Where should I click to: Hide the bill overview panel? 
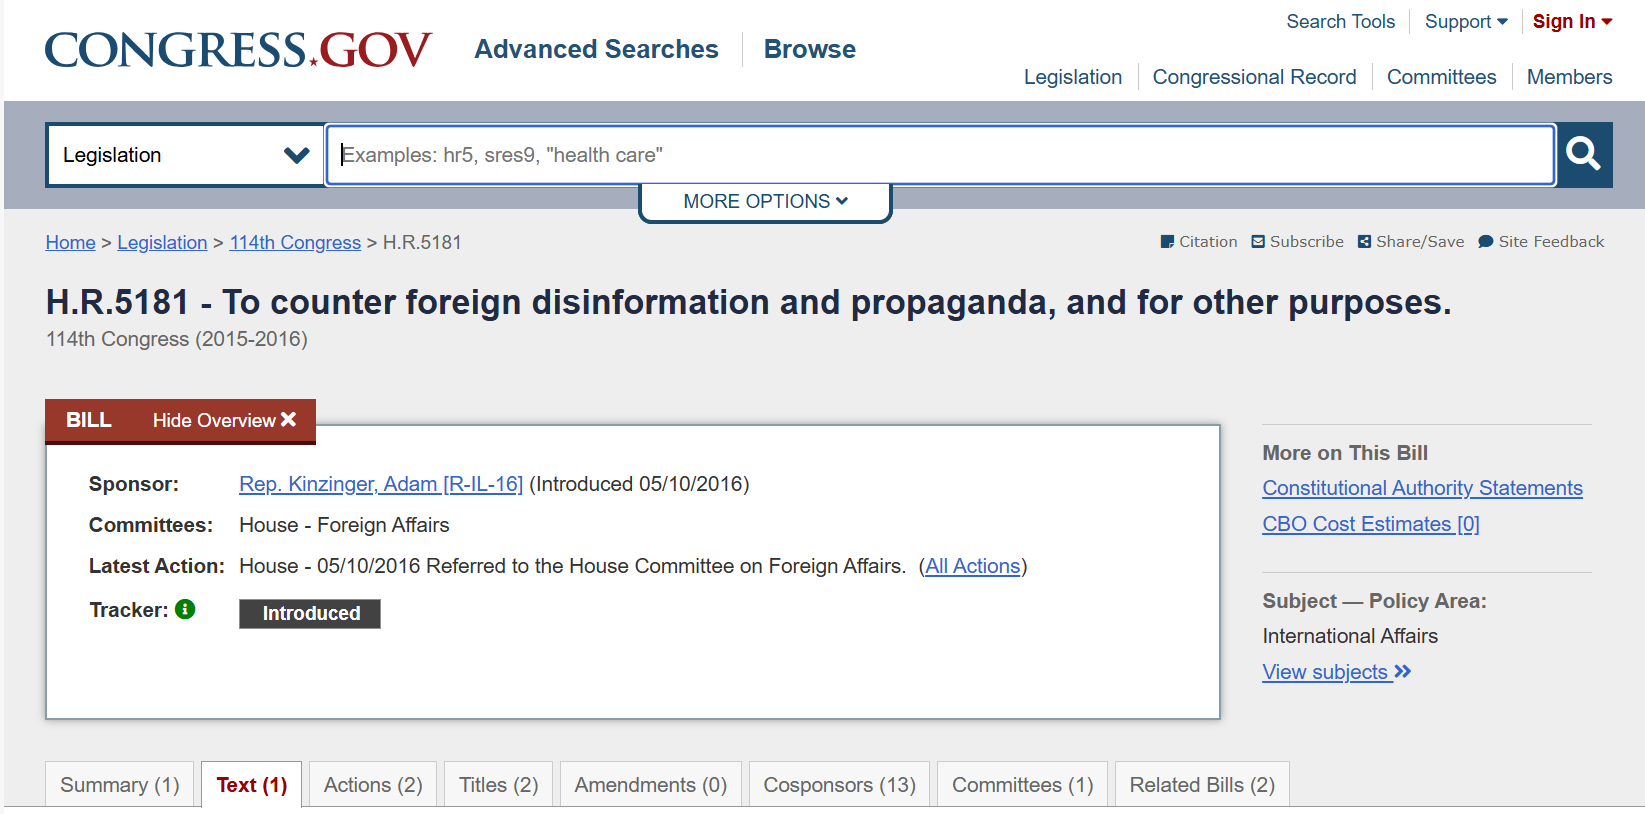(224, 421)
